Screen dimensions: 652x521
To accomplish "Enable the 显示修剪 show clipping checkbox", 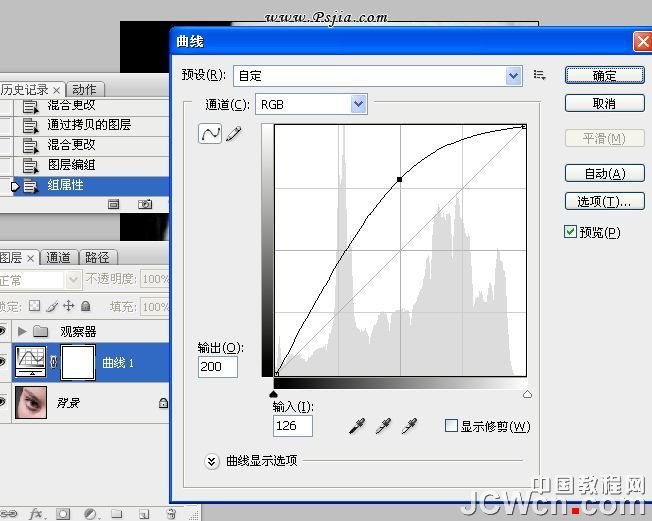I will pyautogui.click(x=451, y=426).
